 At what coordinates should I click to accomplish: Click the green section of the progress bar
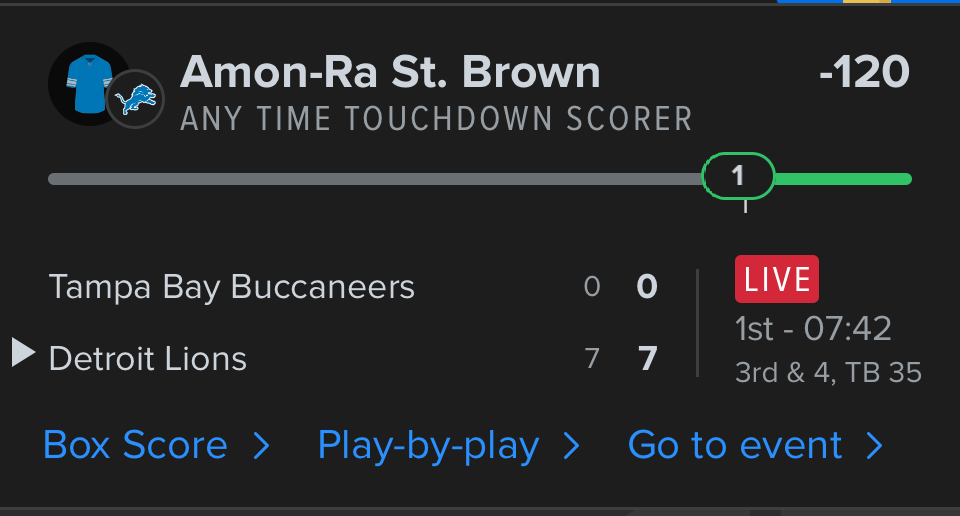(x=842, y=179)
